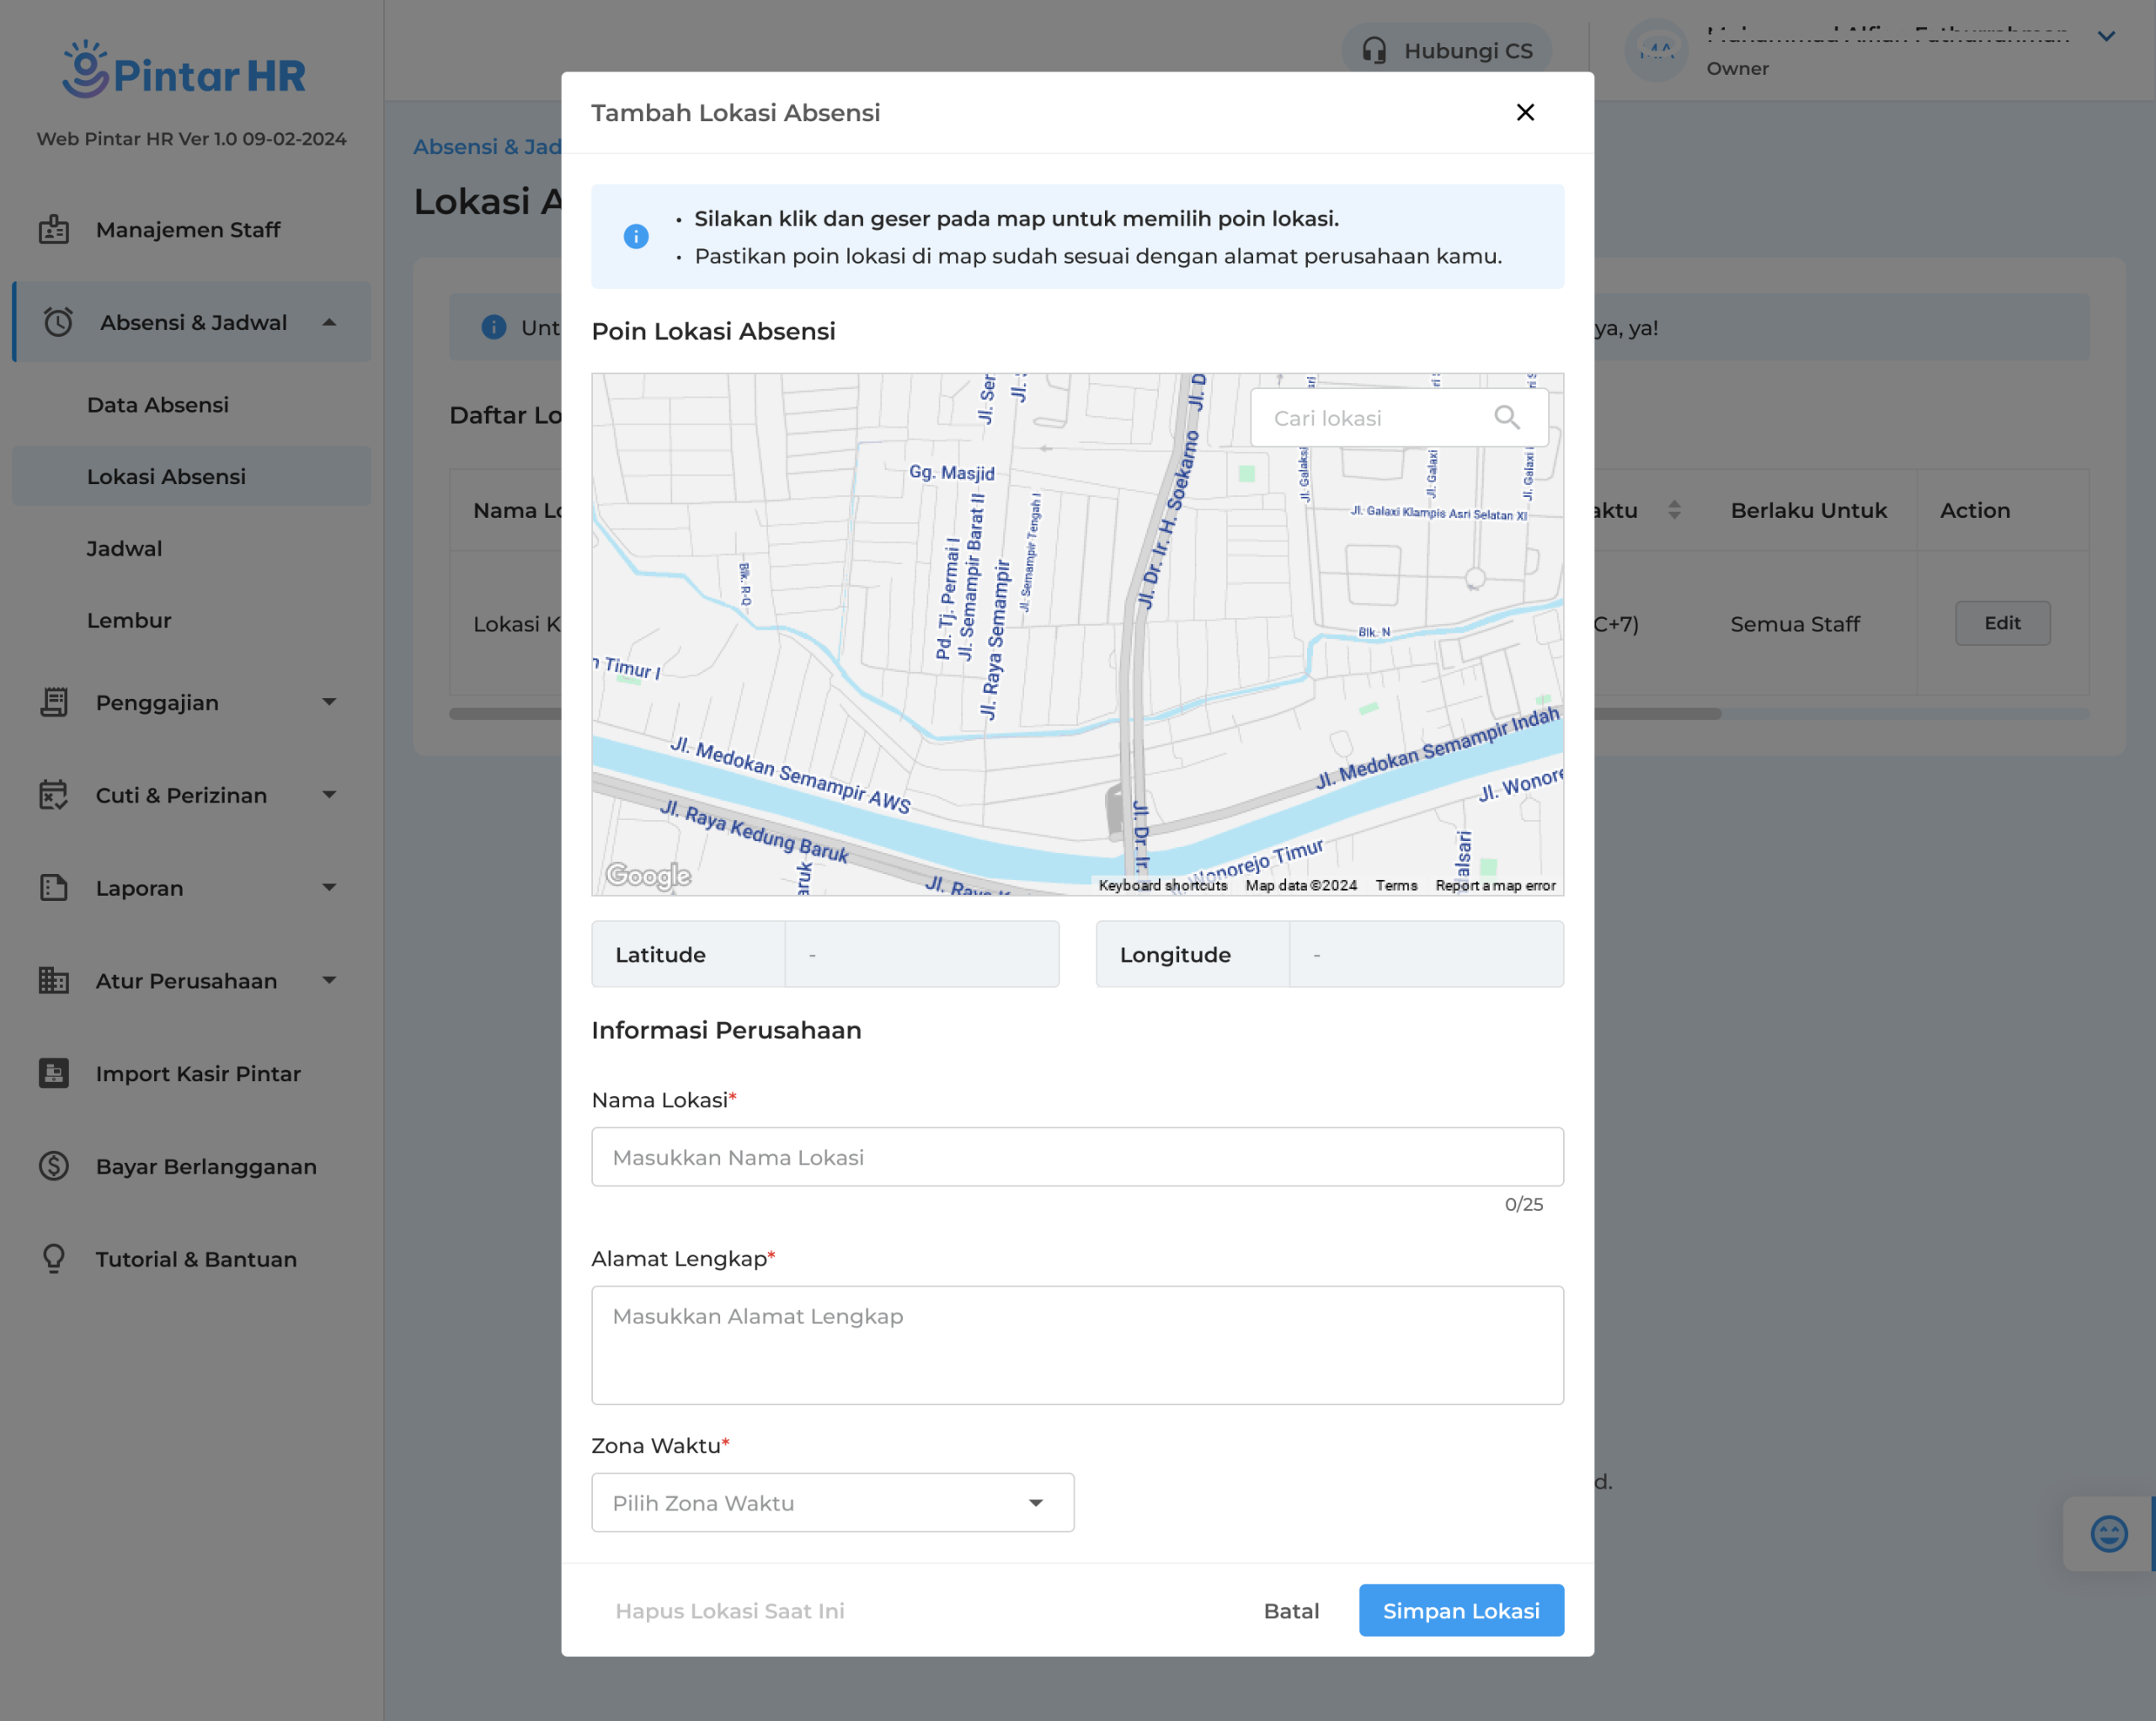Click the Longitude value field
This screenshot has width=2156, height=1721.
[x=1426, y=955]
